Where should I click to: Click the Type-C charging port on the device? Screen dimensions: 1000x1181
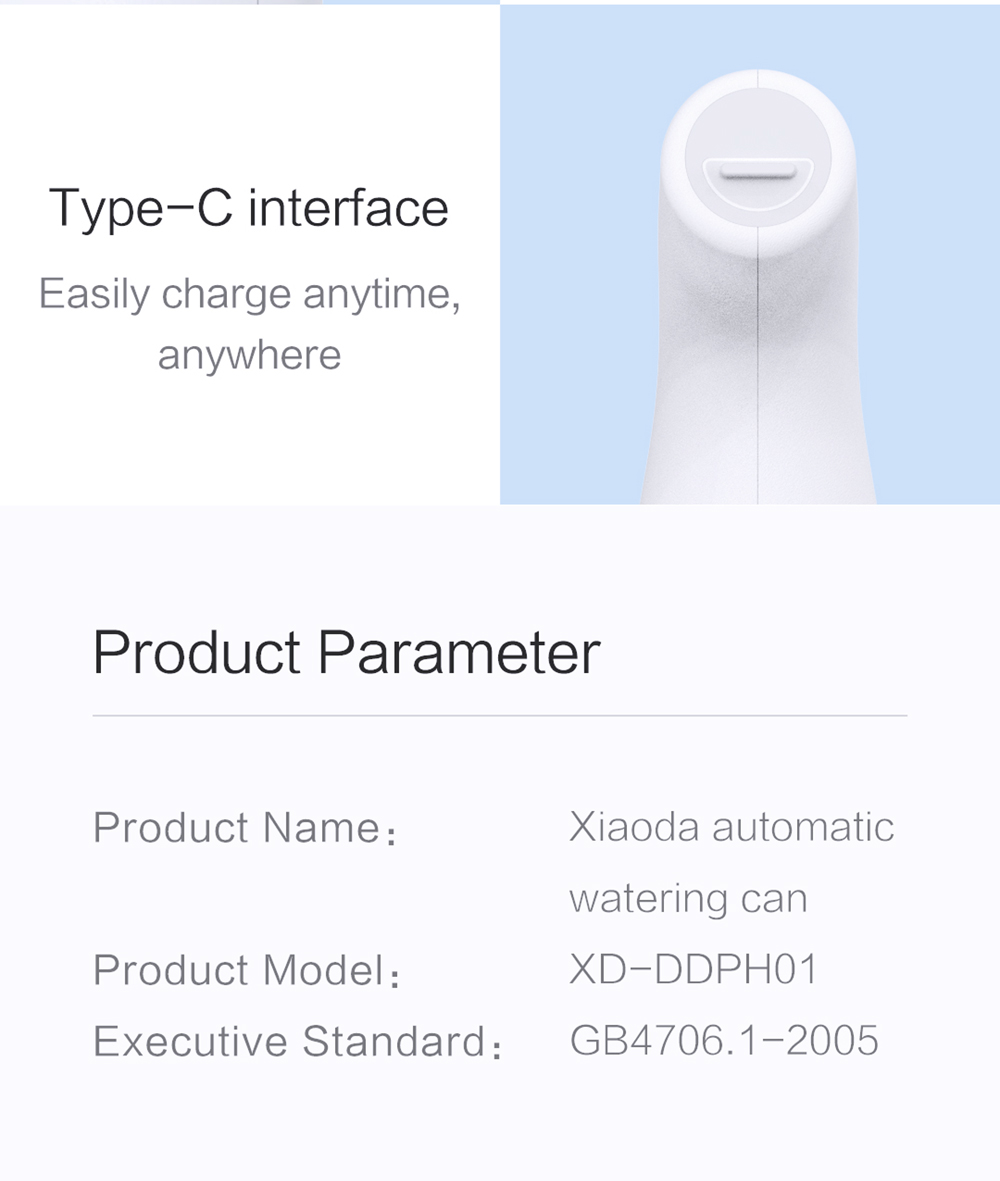[758, 172]
